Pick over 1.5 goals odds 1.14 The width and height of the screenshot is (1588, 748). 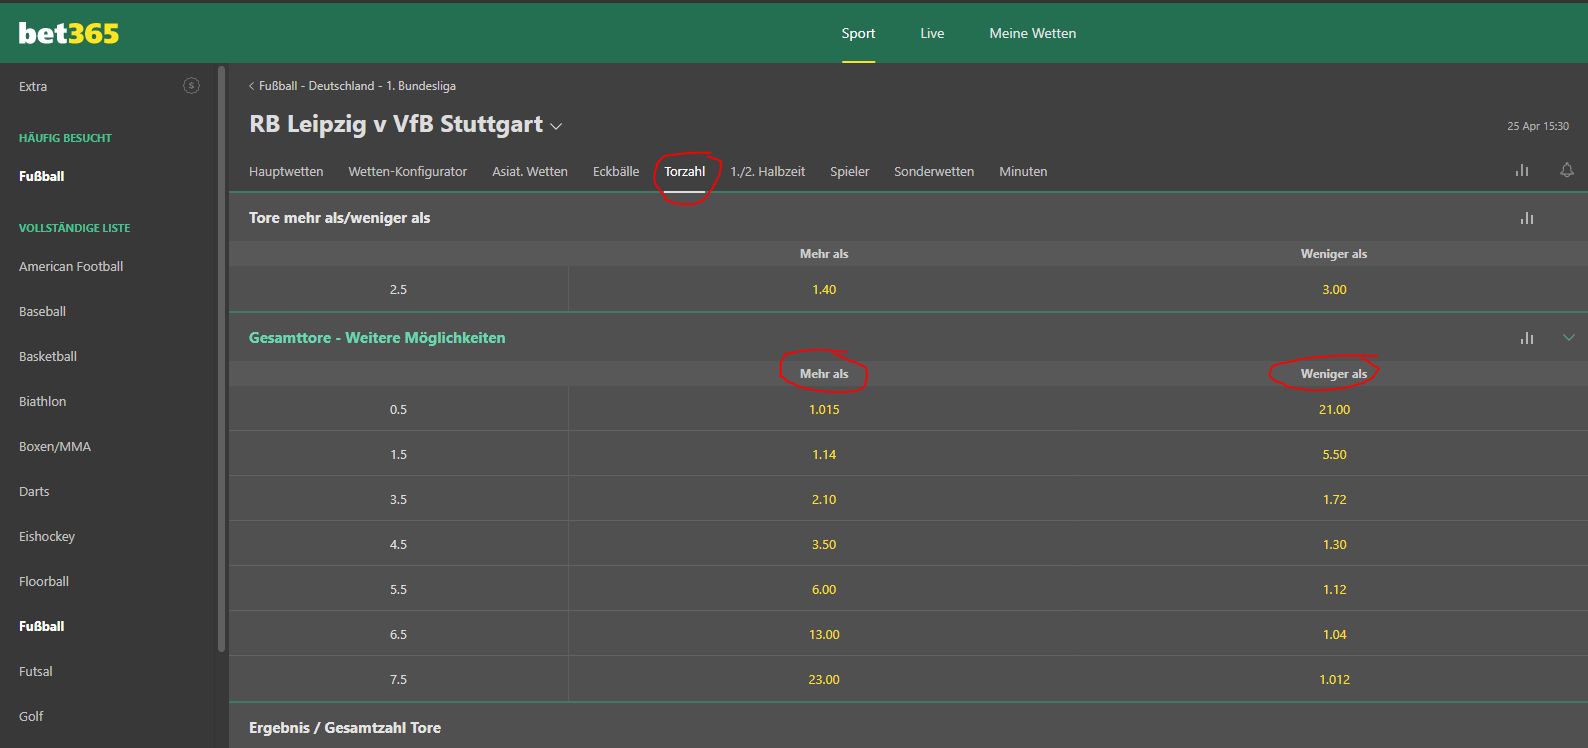pos(824,454)
